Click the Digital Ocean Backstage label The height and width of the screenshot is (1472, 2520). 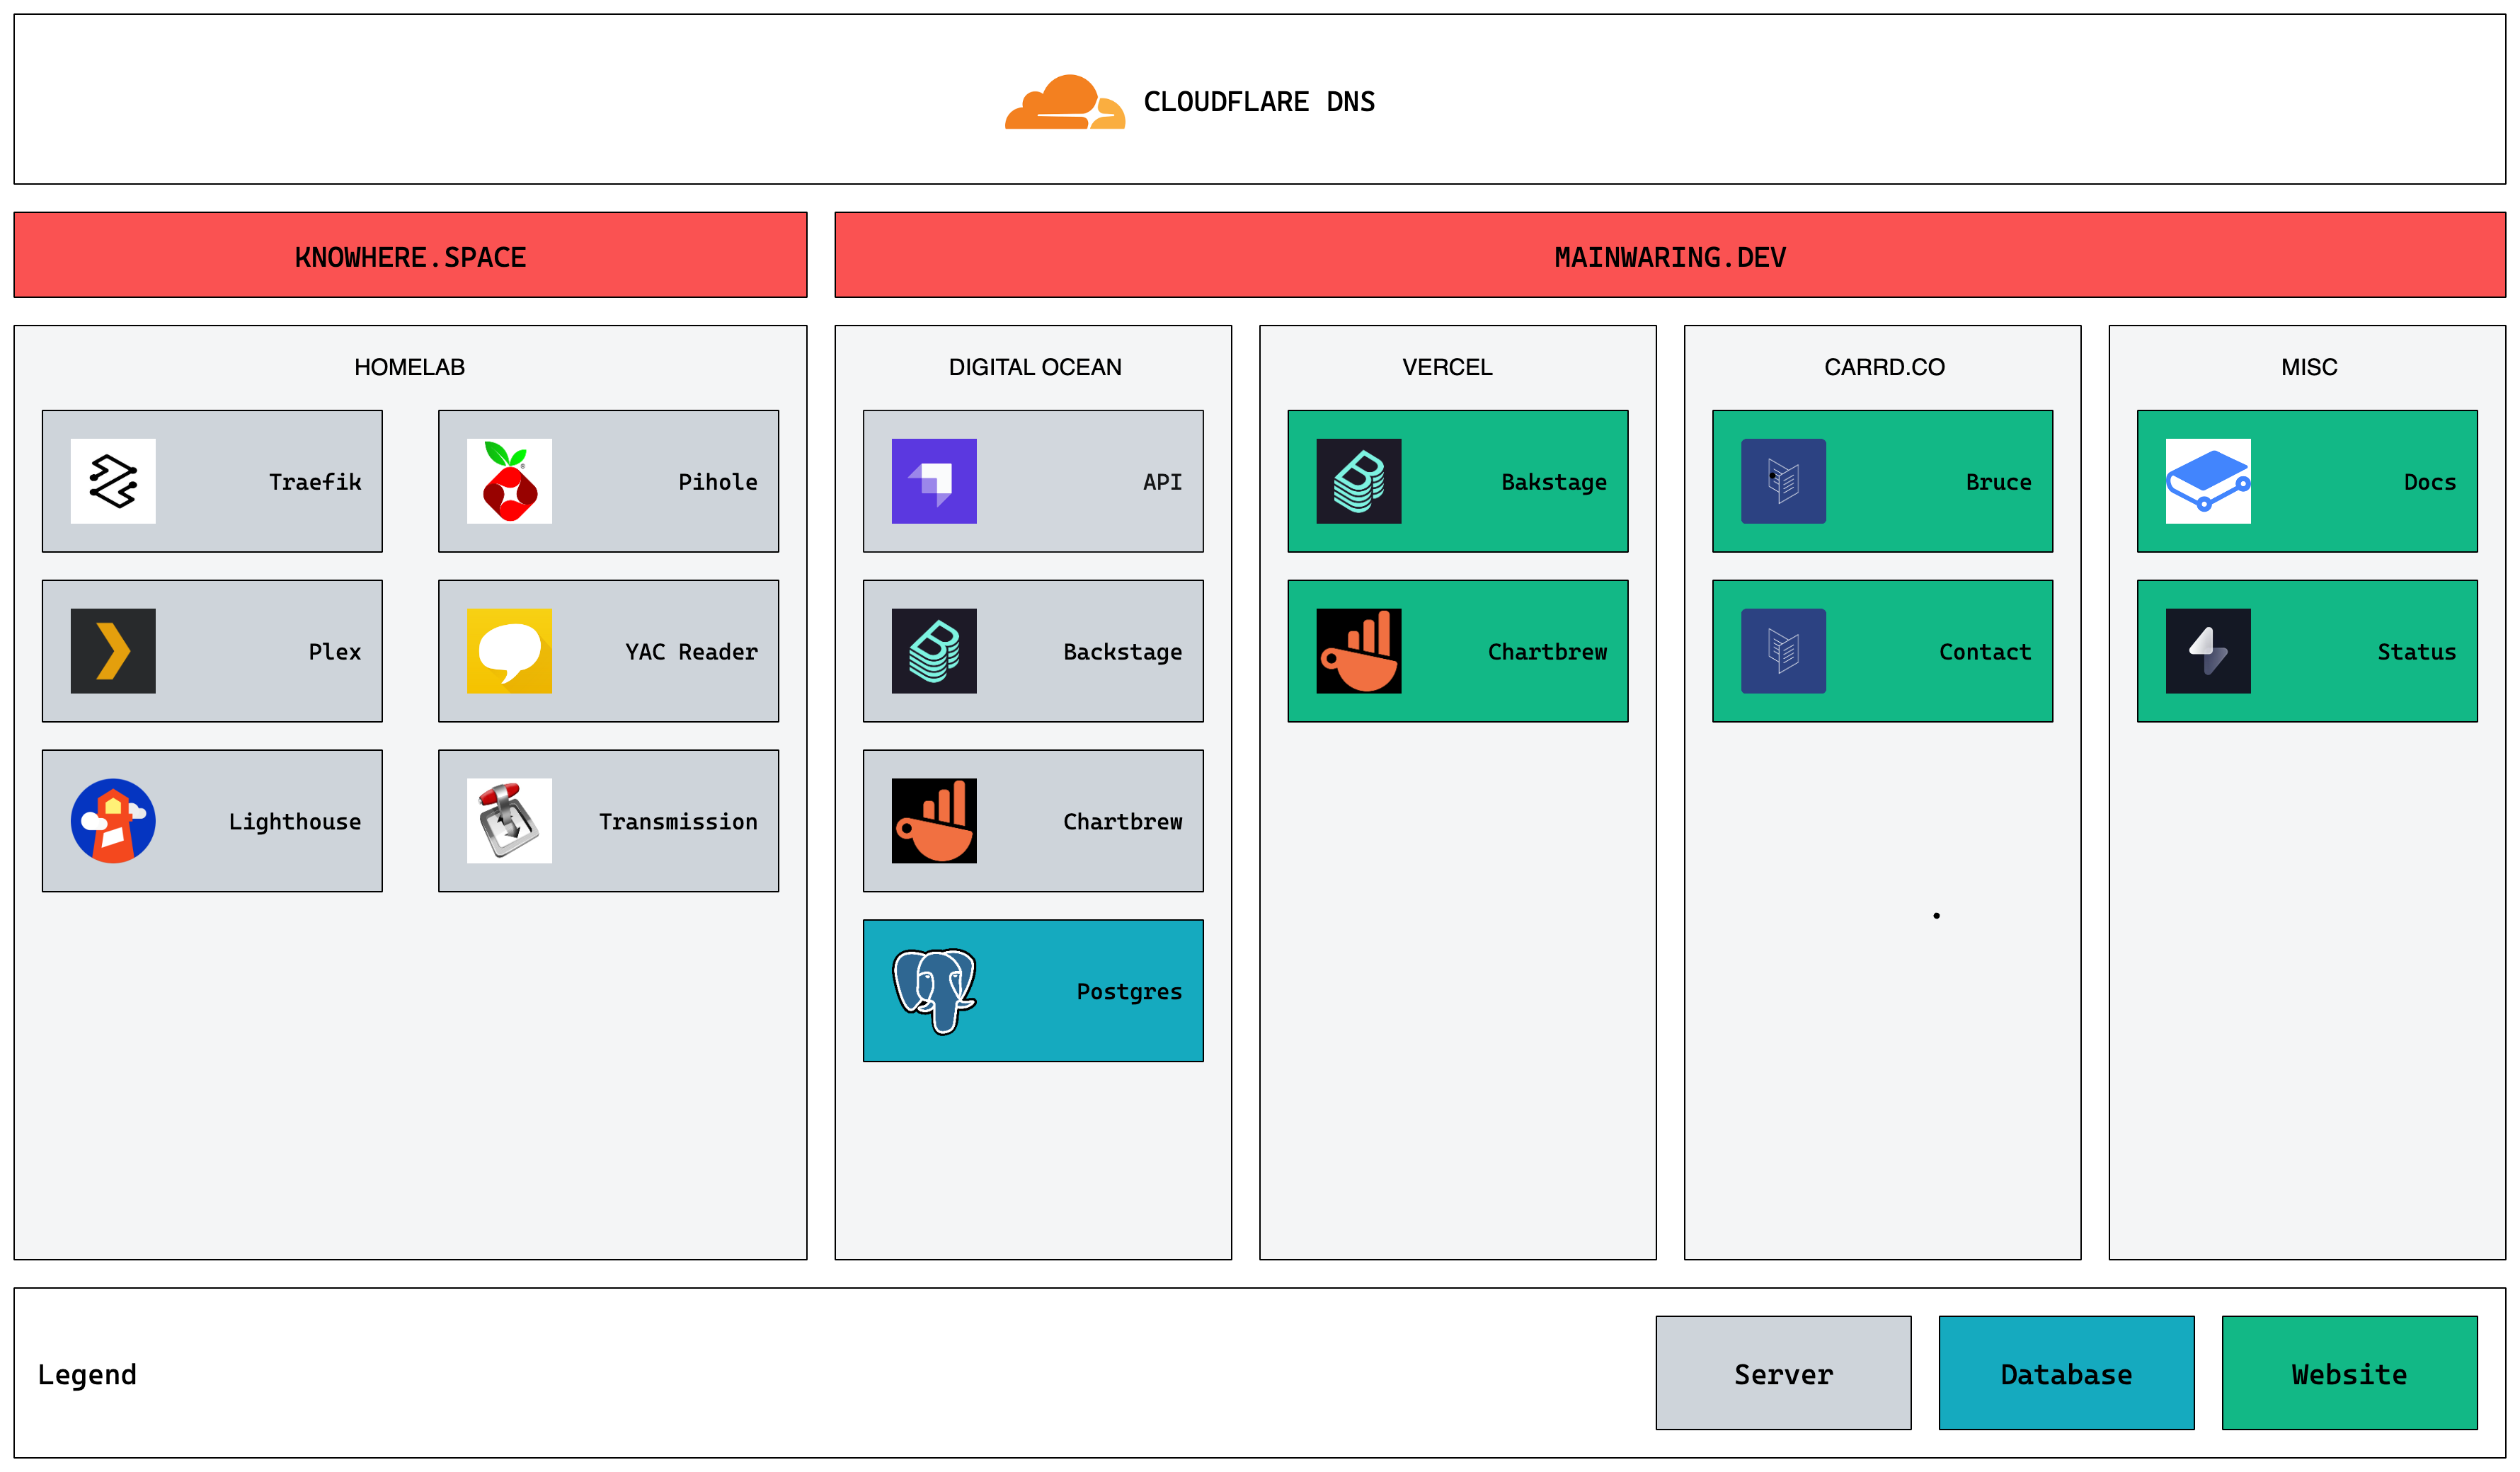[1122, 652]
